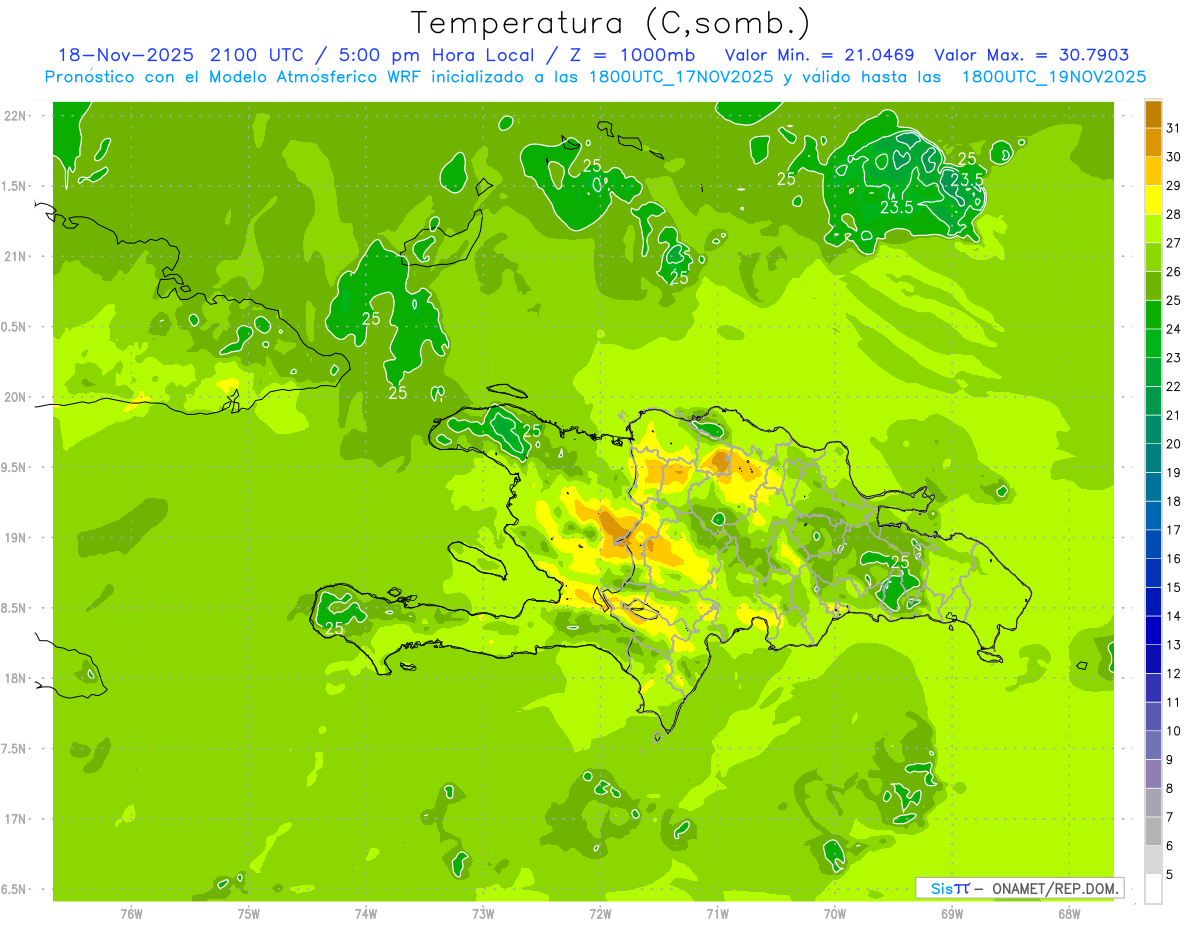Click the 70W longitude axis label

pos(835,914)
